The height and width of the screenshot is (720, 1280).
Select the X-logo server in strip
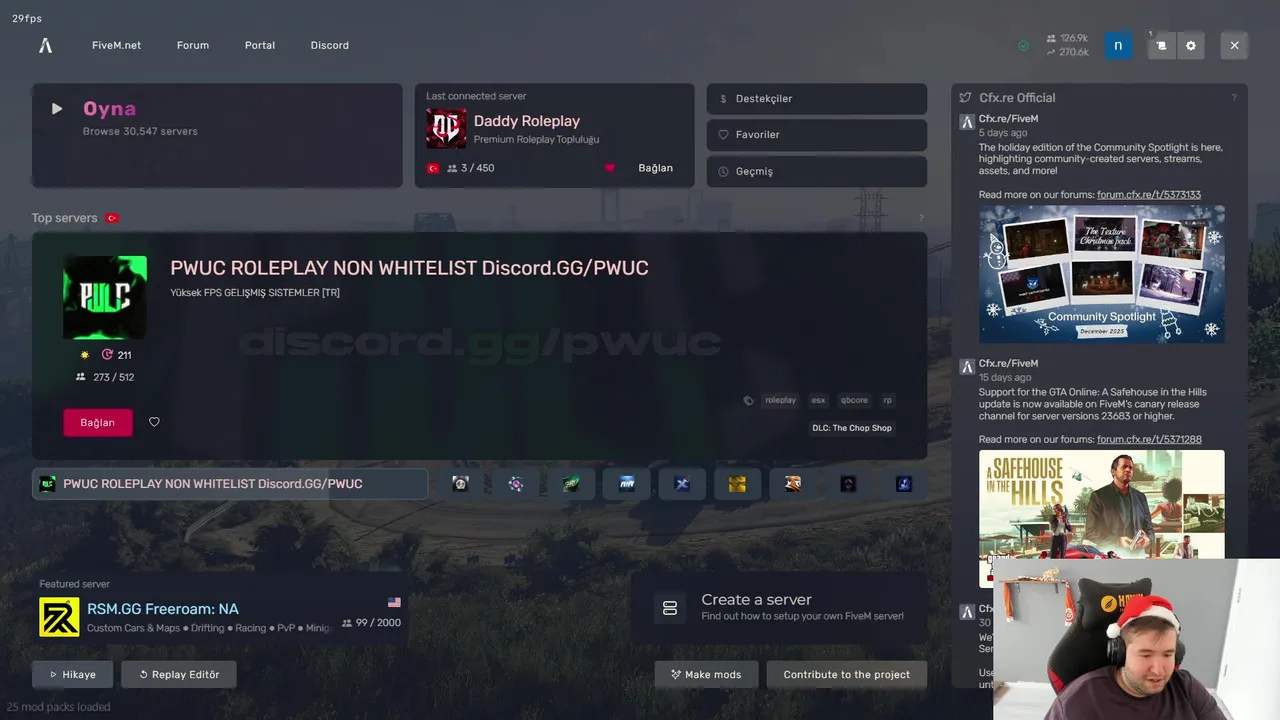pyautogui.click(x=682, y=484)
